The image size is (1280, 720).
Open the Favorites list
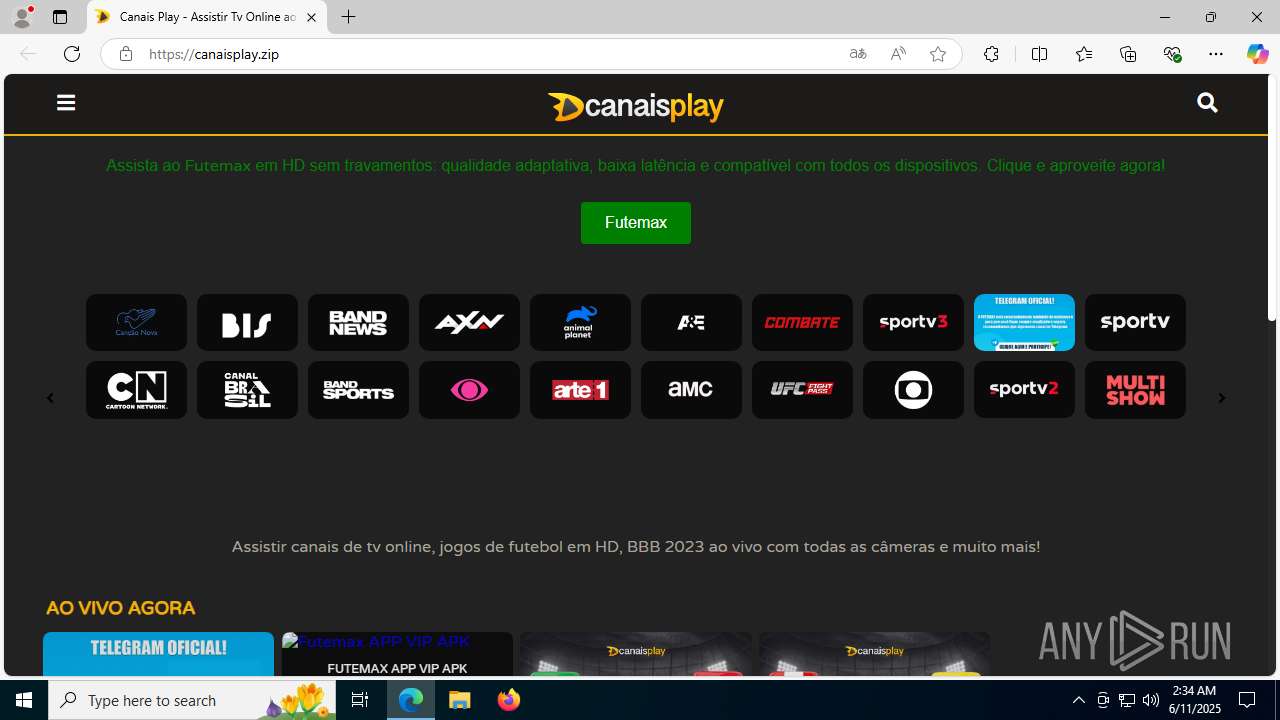point(1084,54)
